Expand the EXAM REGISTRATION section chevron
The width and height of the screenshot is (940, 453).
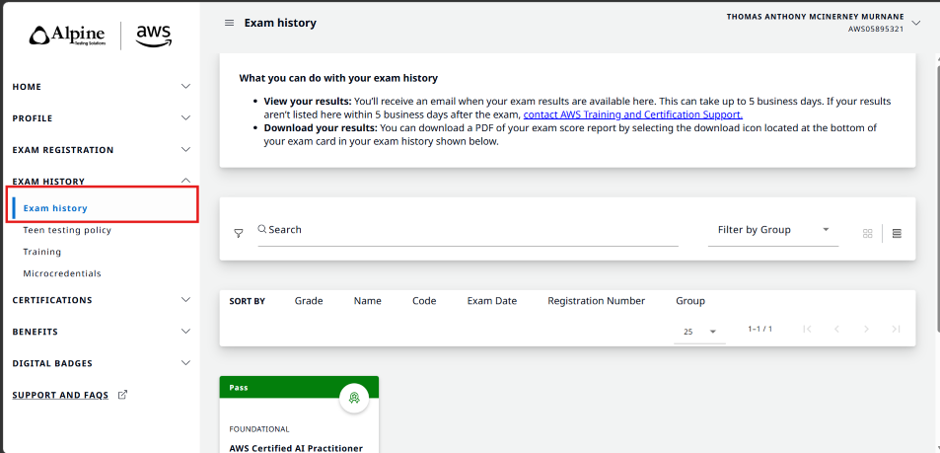pyautogui.click(x=186, y=149)
